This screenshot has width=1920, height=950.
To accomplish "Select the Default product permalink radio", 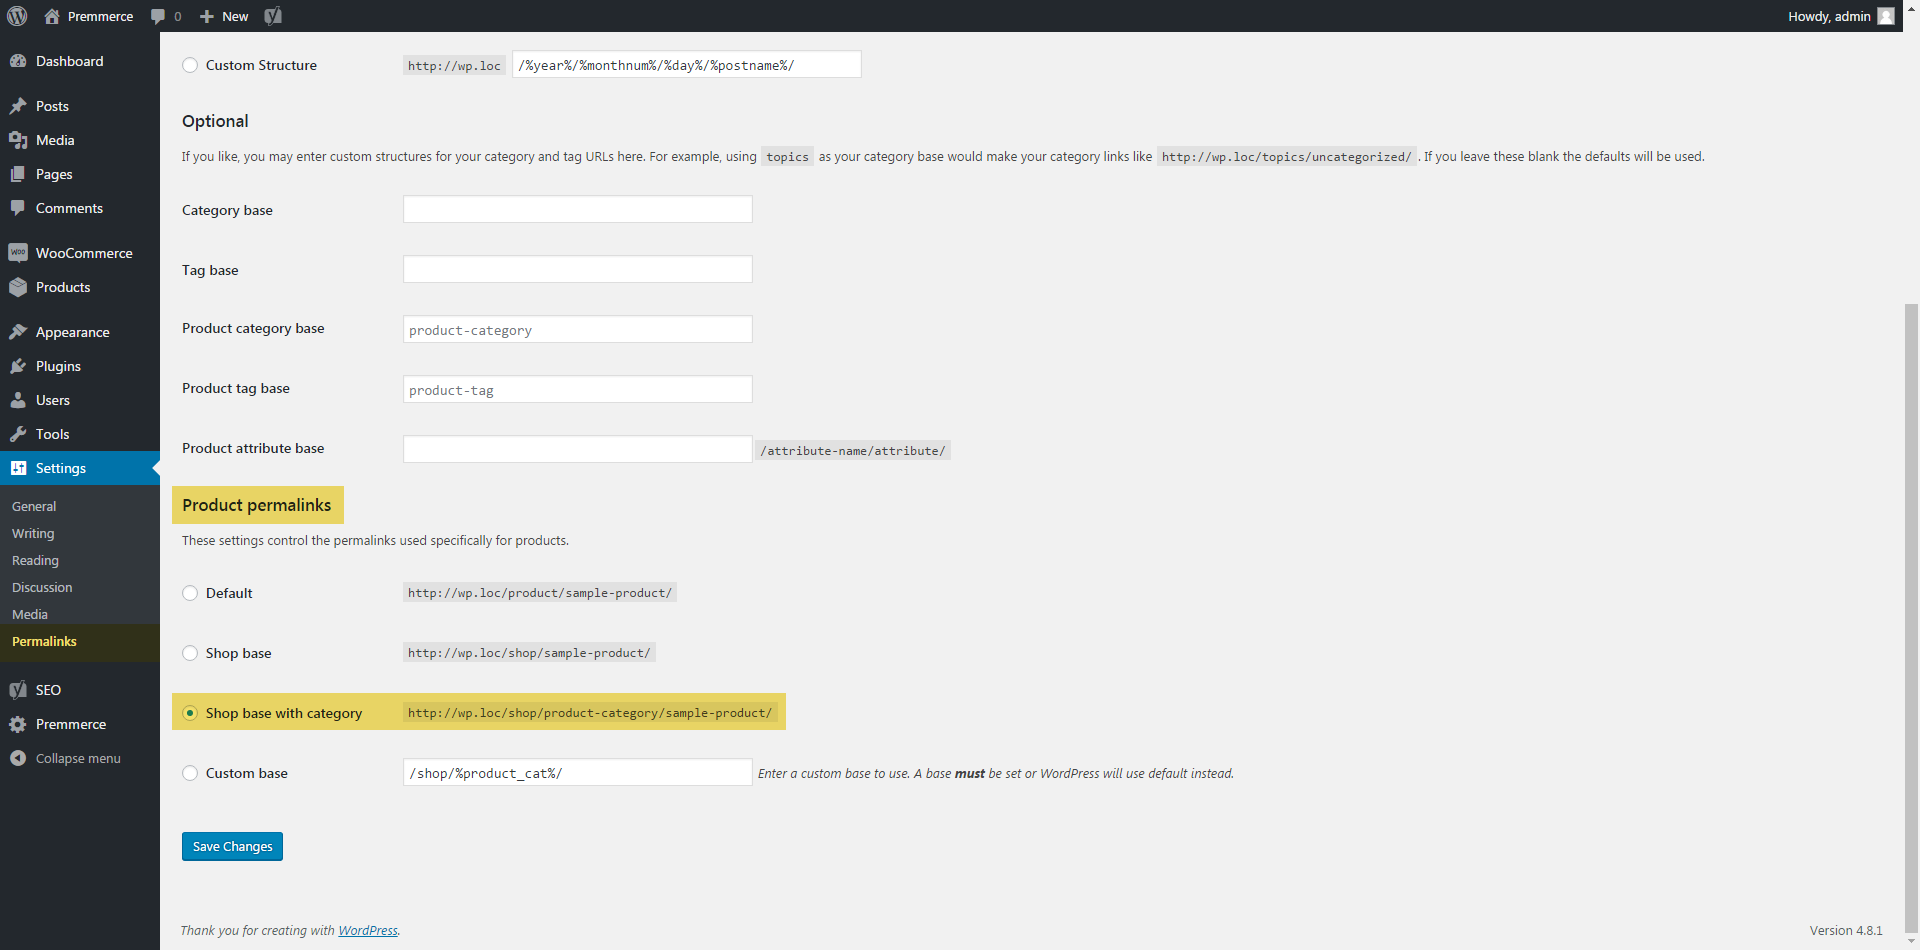I will (190, 593).
